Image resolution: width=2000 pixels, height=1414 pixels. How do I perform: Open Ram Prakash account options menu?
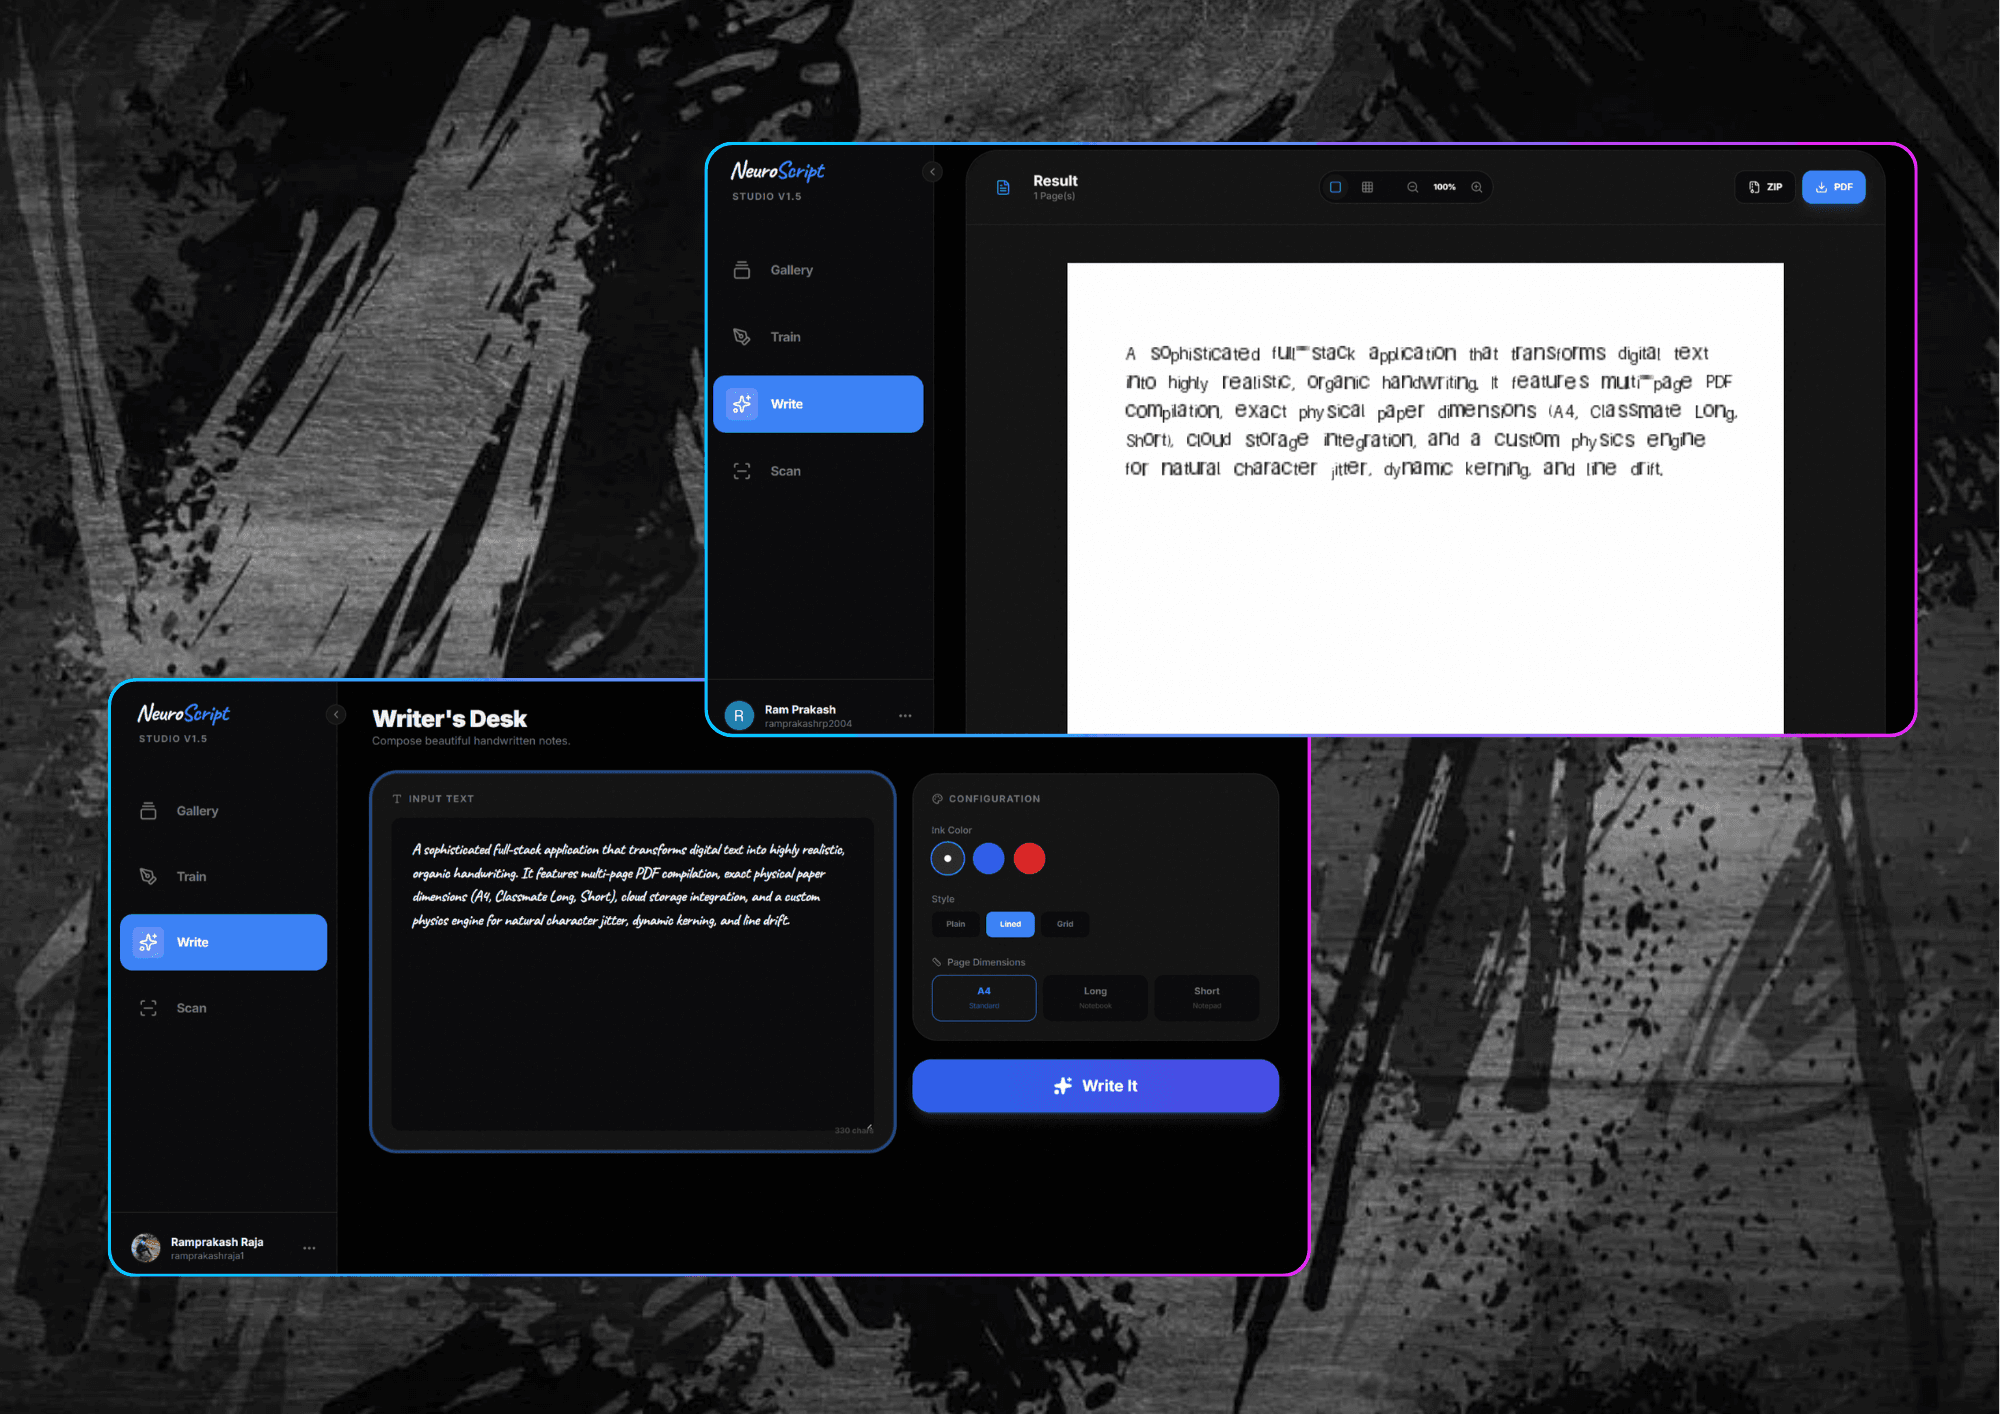point(905,716)
